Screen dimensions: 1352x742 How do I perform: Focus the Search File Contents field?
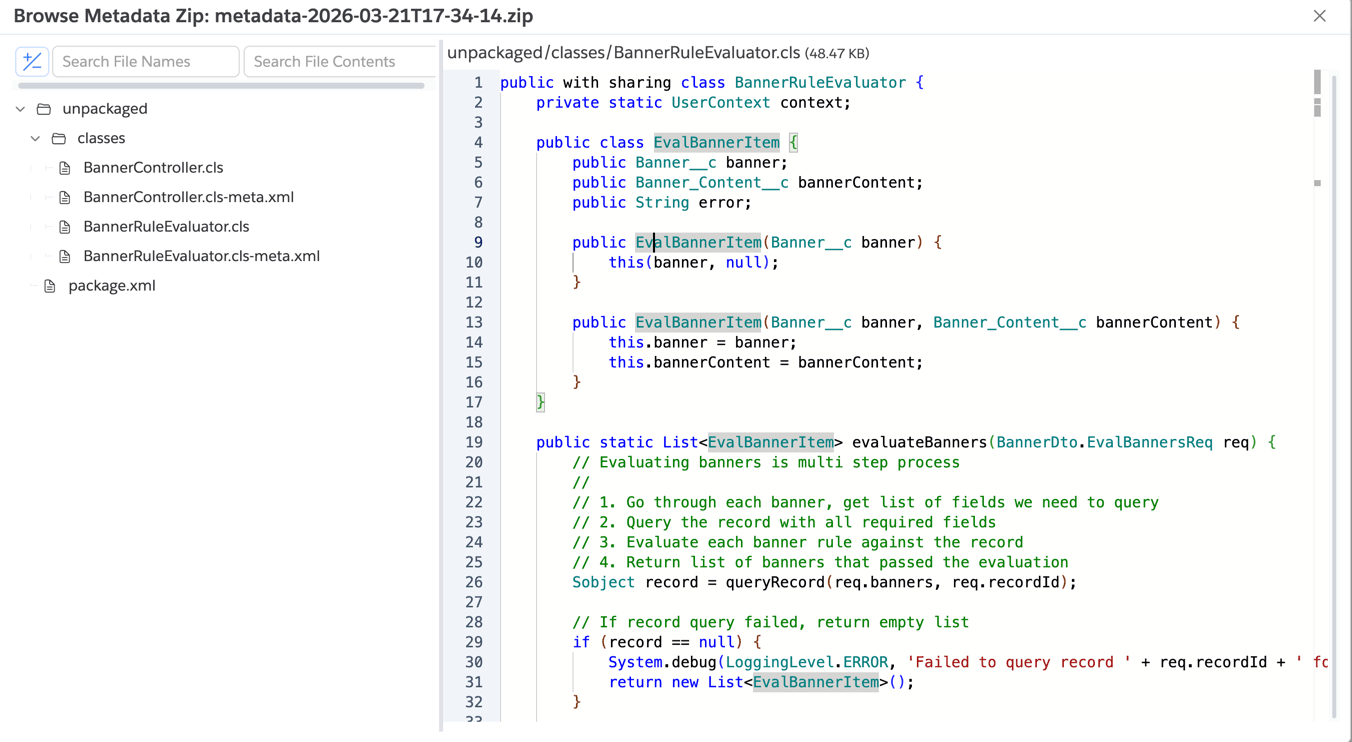pos(340,61)
